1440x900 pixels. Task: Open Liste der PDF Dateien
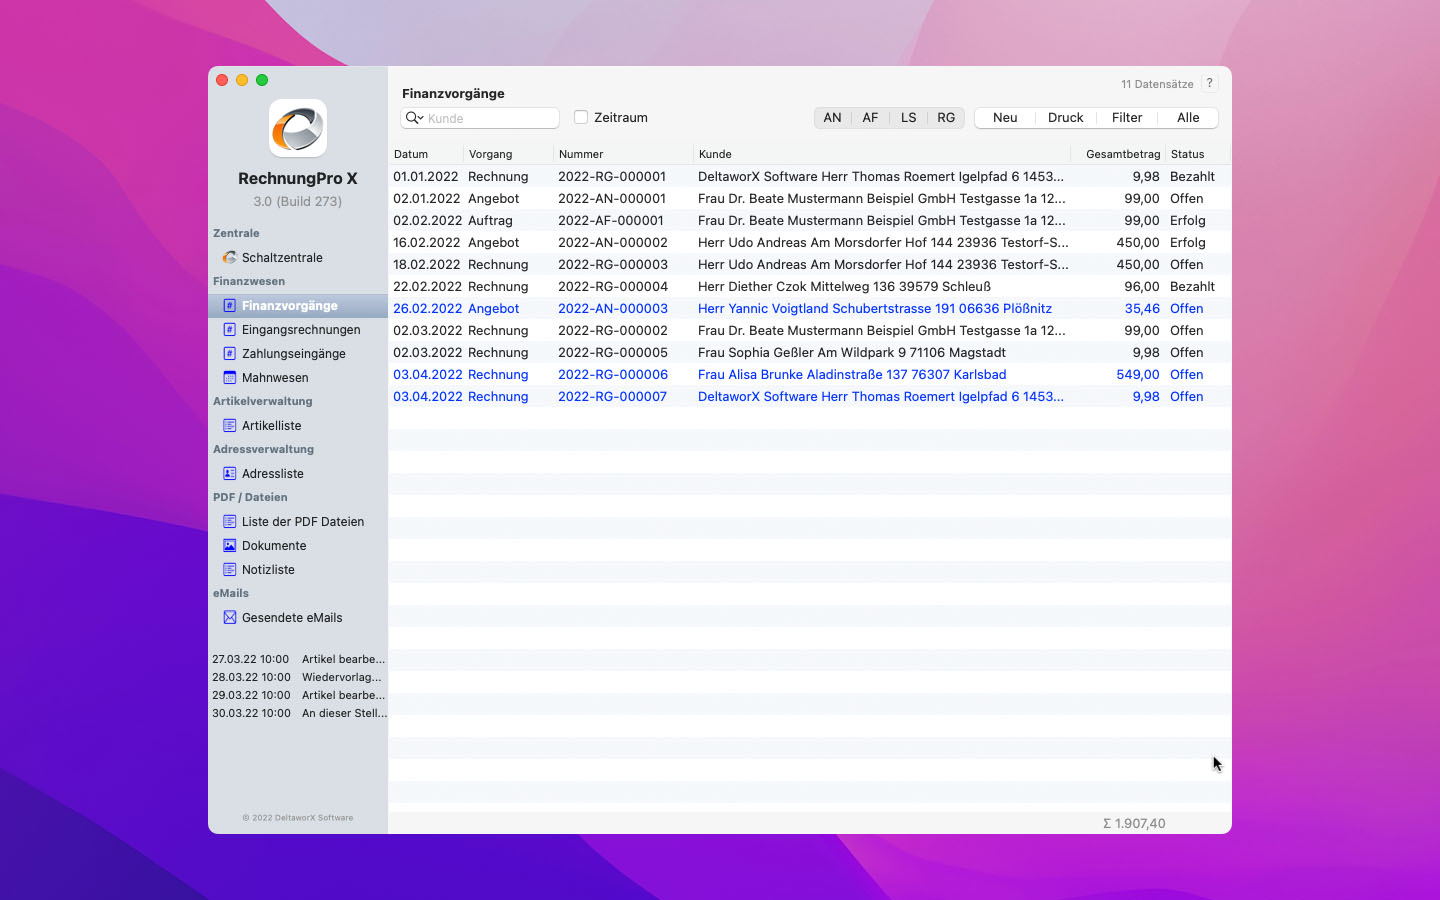coord(302,521)
